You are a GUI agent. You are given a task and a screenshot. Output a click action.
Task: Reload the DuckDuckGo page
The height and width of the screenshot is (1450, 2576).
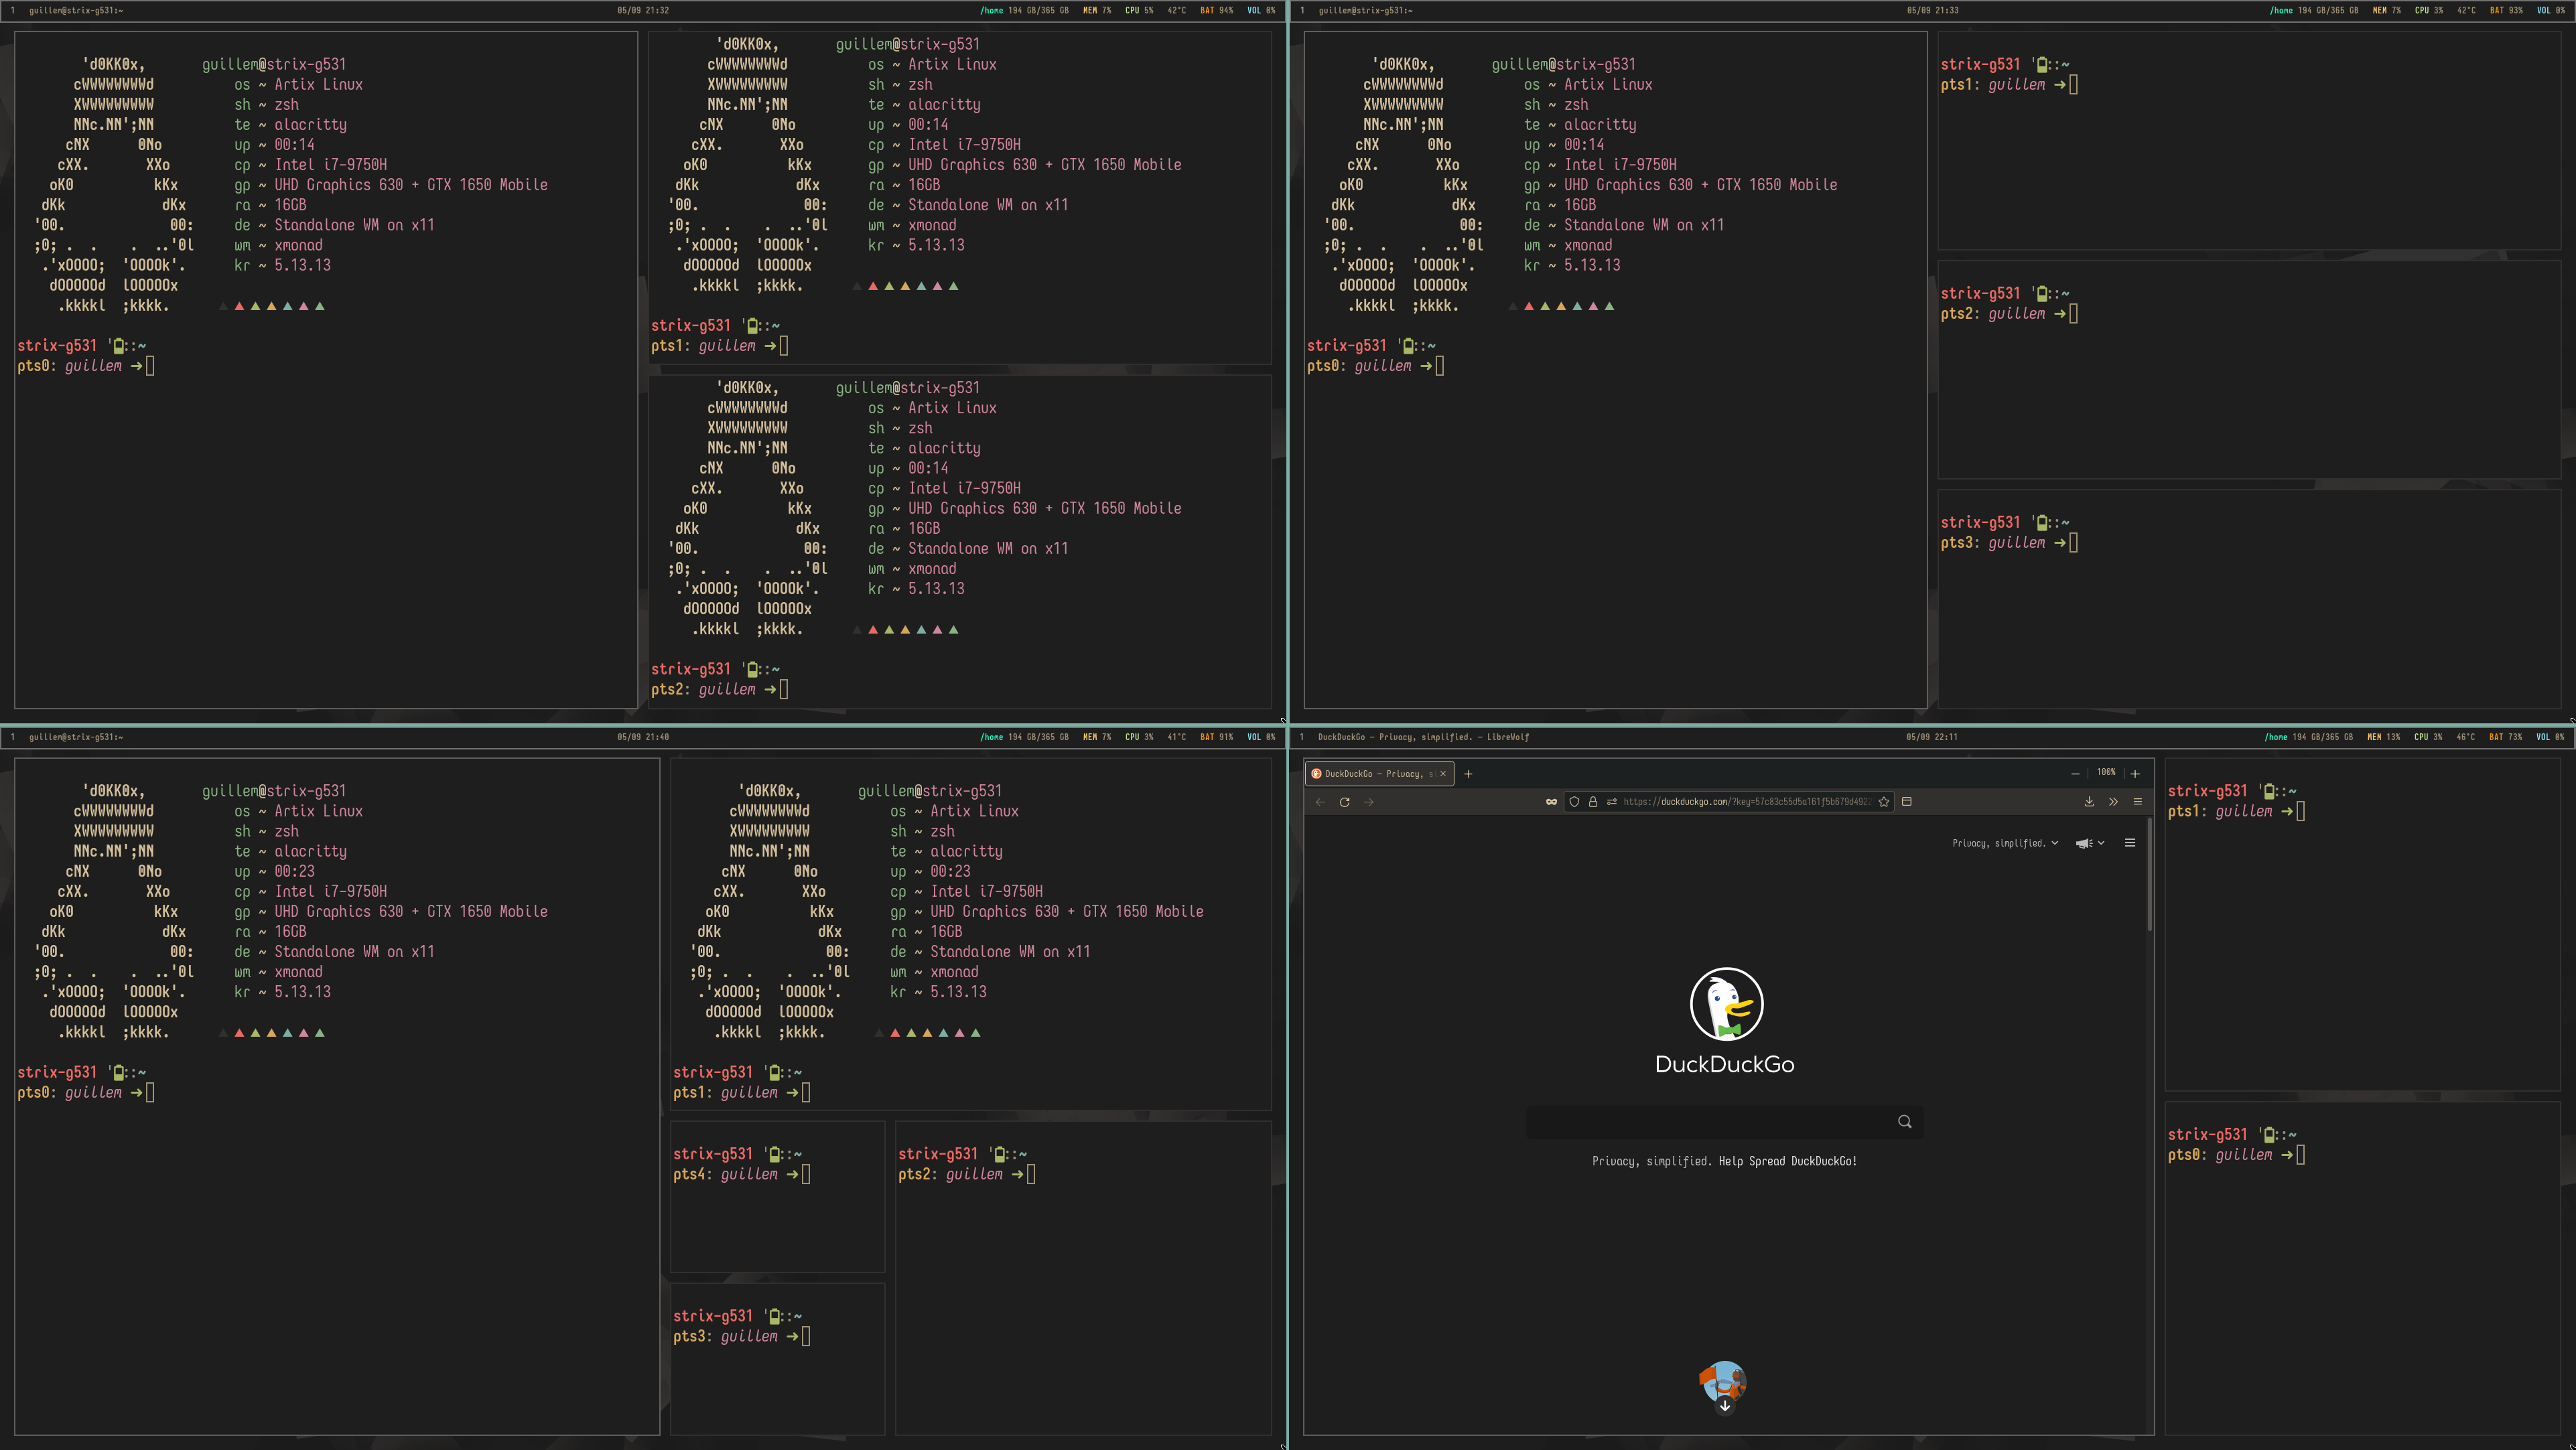pyautogui.click(x=1344, y=802)
